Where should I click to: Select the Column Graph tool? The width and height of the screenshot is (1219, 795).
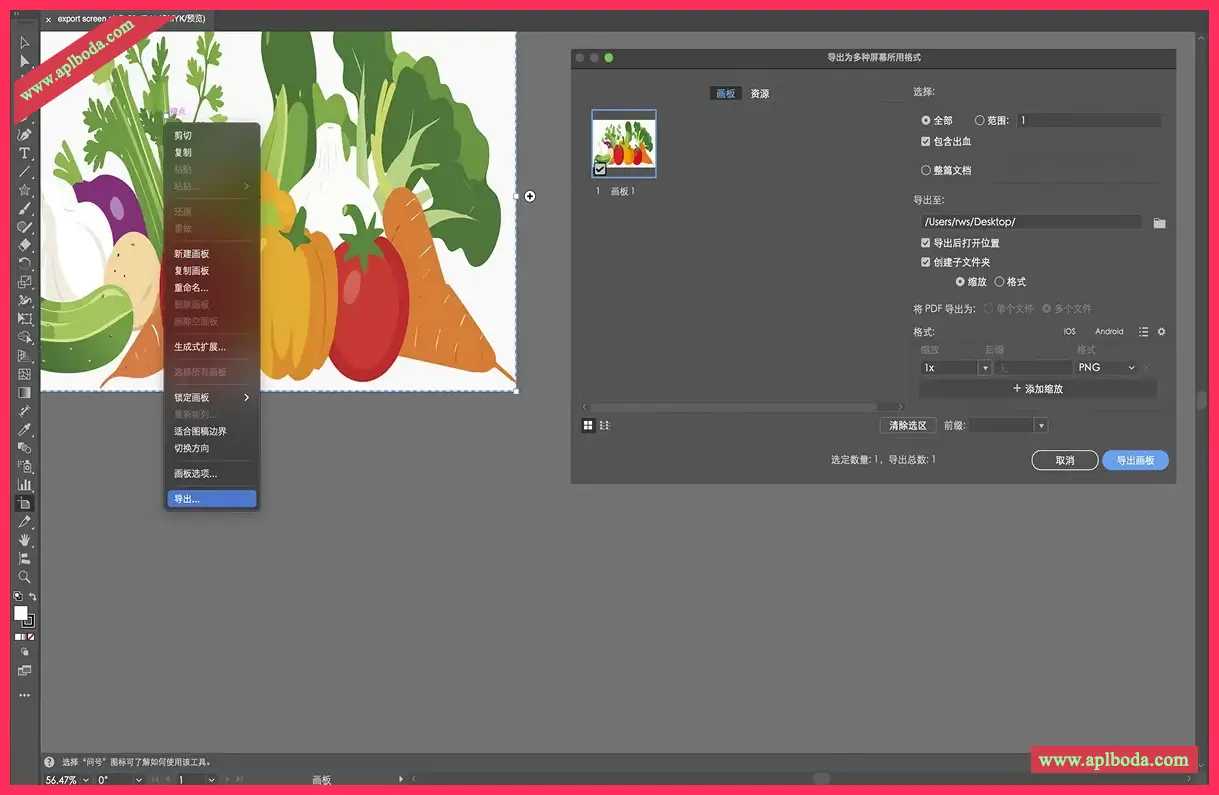click(x=25, y=484)
